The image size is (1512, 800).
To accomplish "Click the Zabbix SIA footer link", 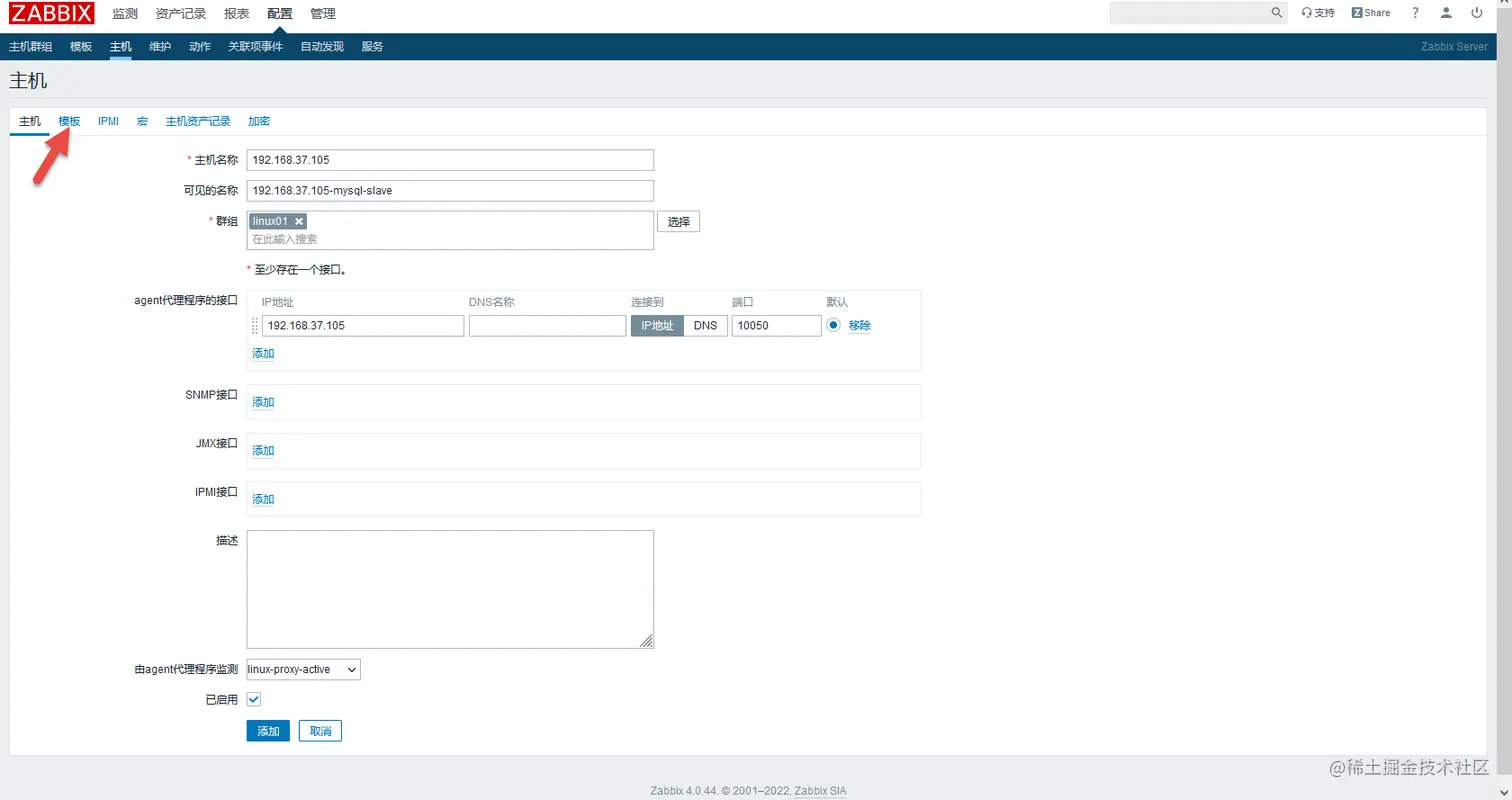I will pyautogui.click(x=821, y=791).
